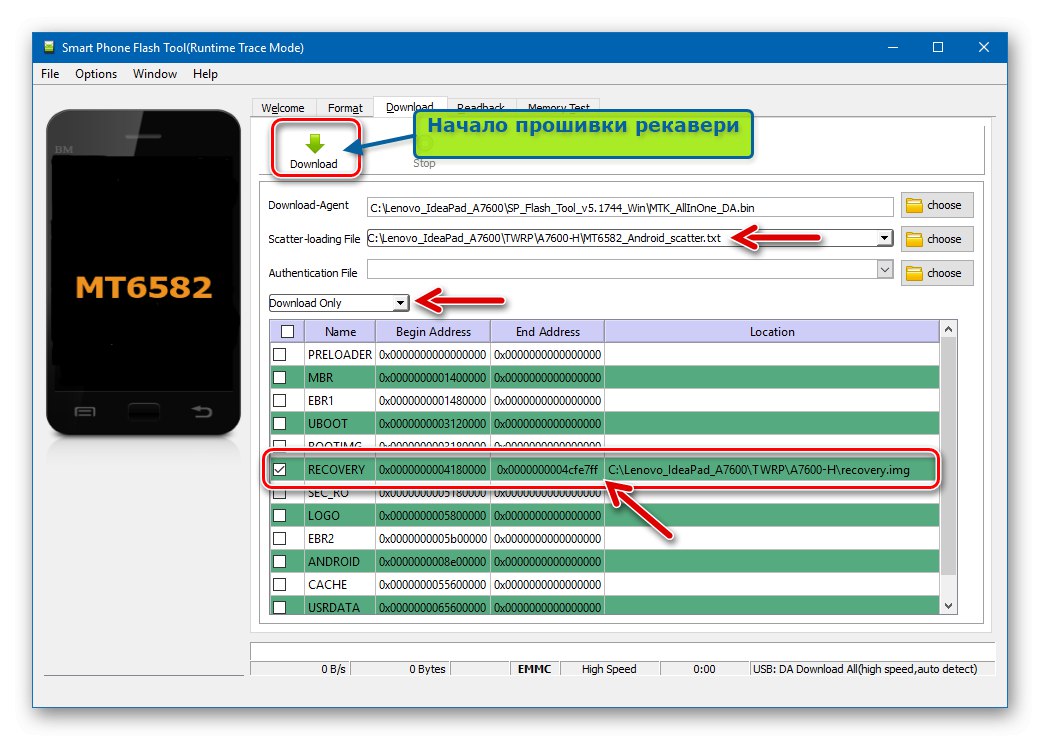Screen dimensions: 1040x740
Task: Open the Window menu
Action: [x=155, y=74]
